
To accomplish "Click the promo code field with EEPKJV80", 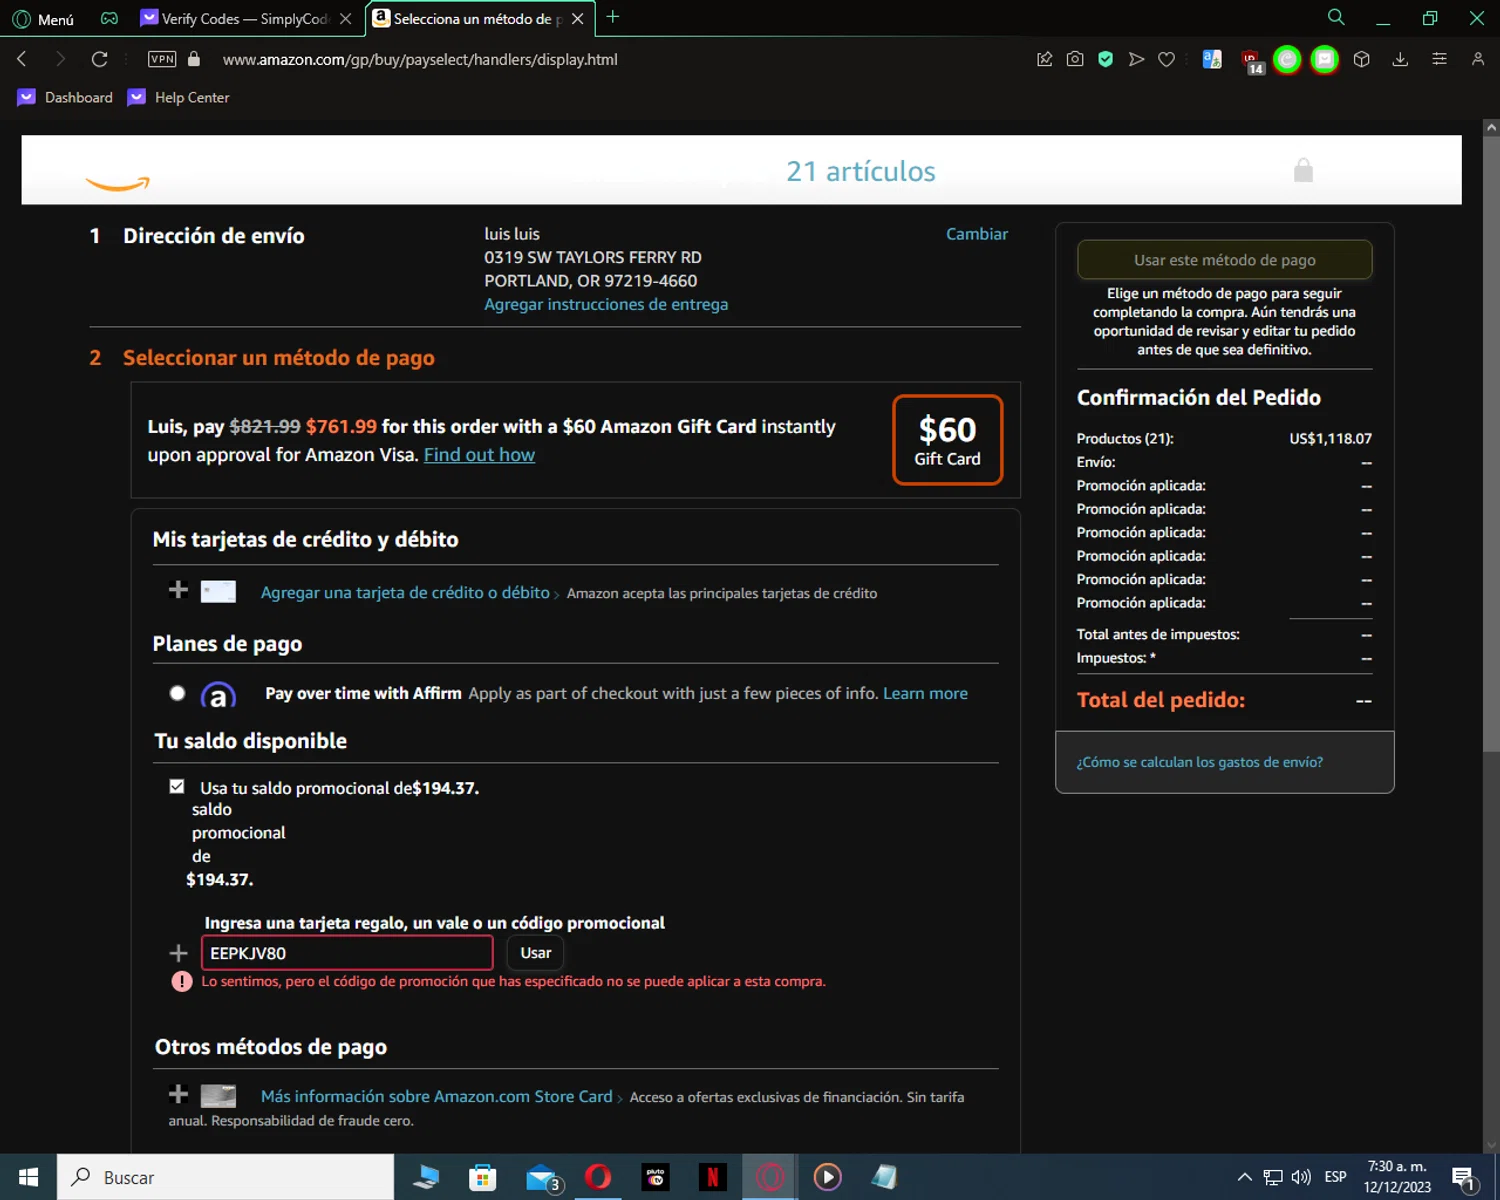I will coord(347,953).
